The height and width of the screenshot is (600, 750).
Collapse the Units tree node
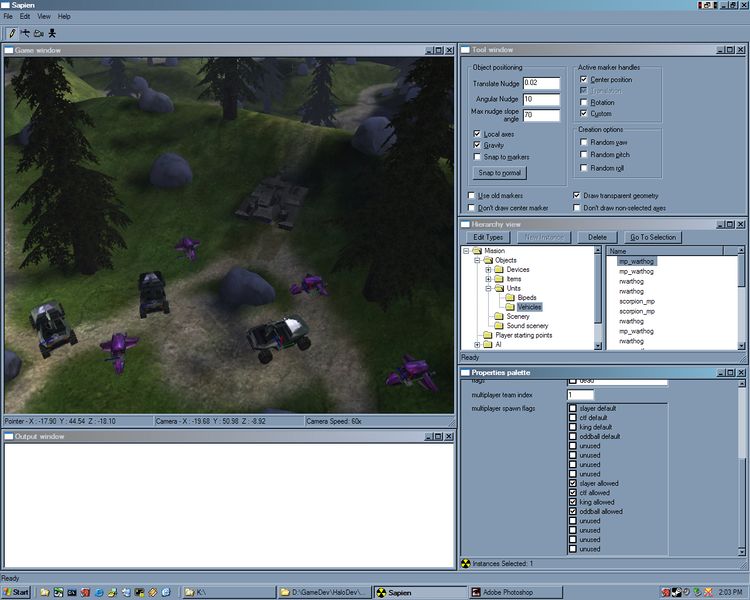pos(488,288)
